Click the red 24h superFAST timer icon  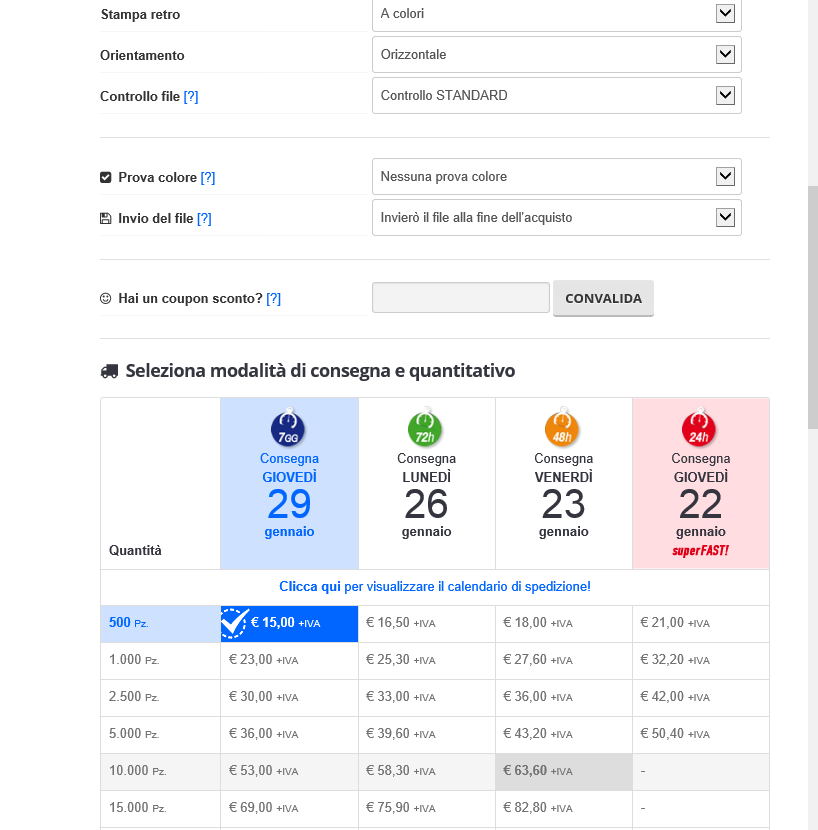pos(700,430)
